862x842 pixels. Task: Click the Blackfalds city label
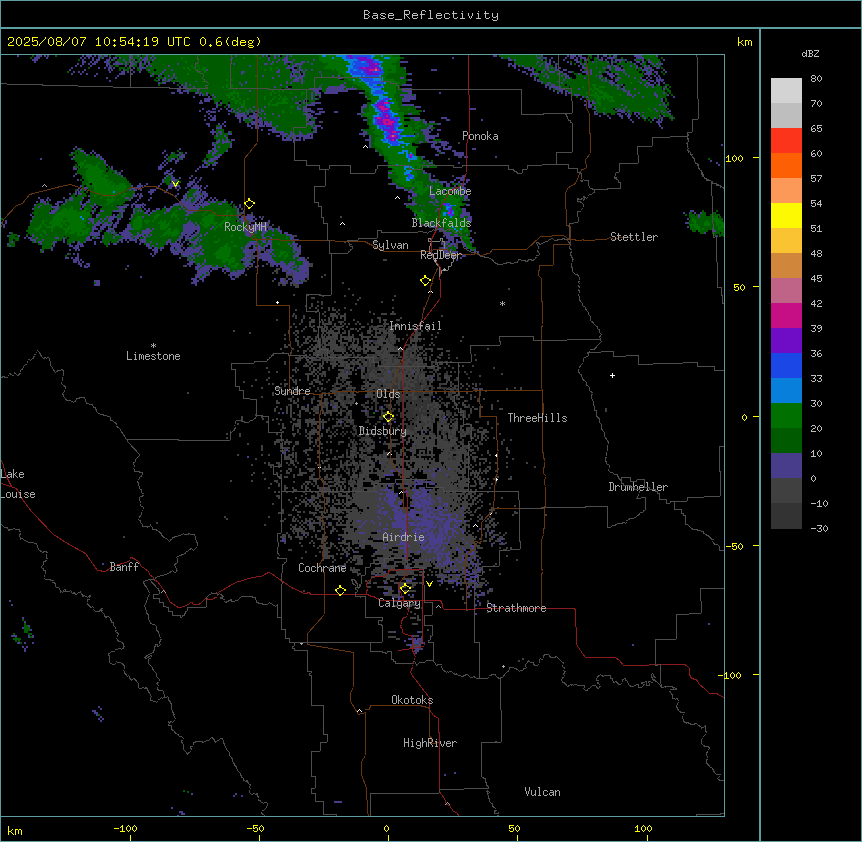441,223
